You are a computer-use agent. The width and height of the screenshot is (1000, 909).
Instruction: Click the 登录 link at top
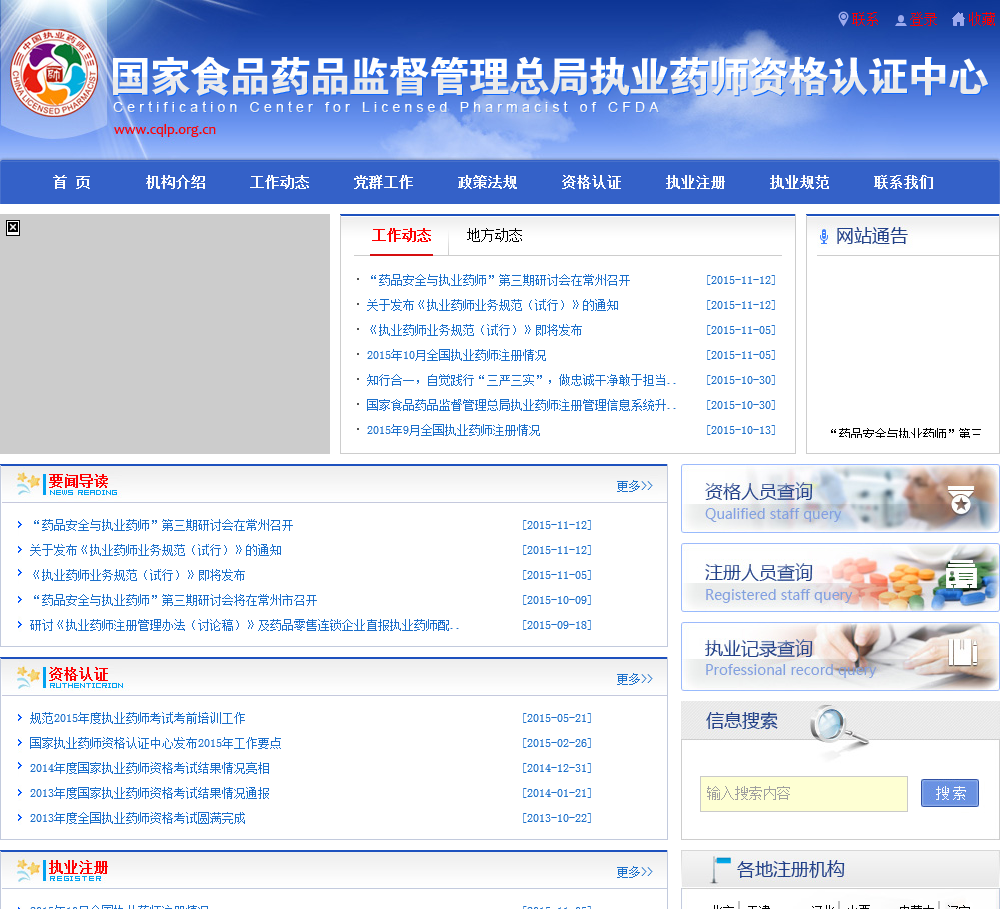tap(923, 20)
